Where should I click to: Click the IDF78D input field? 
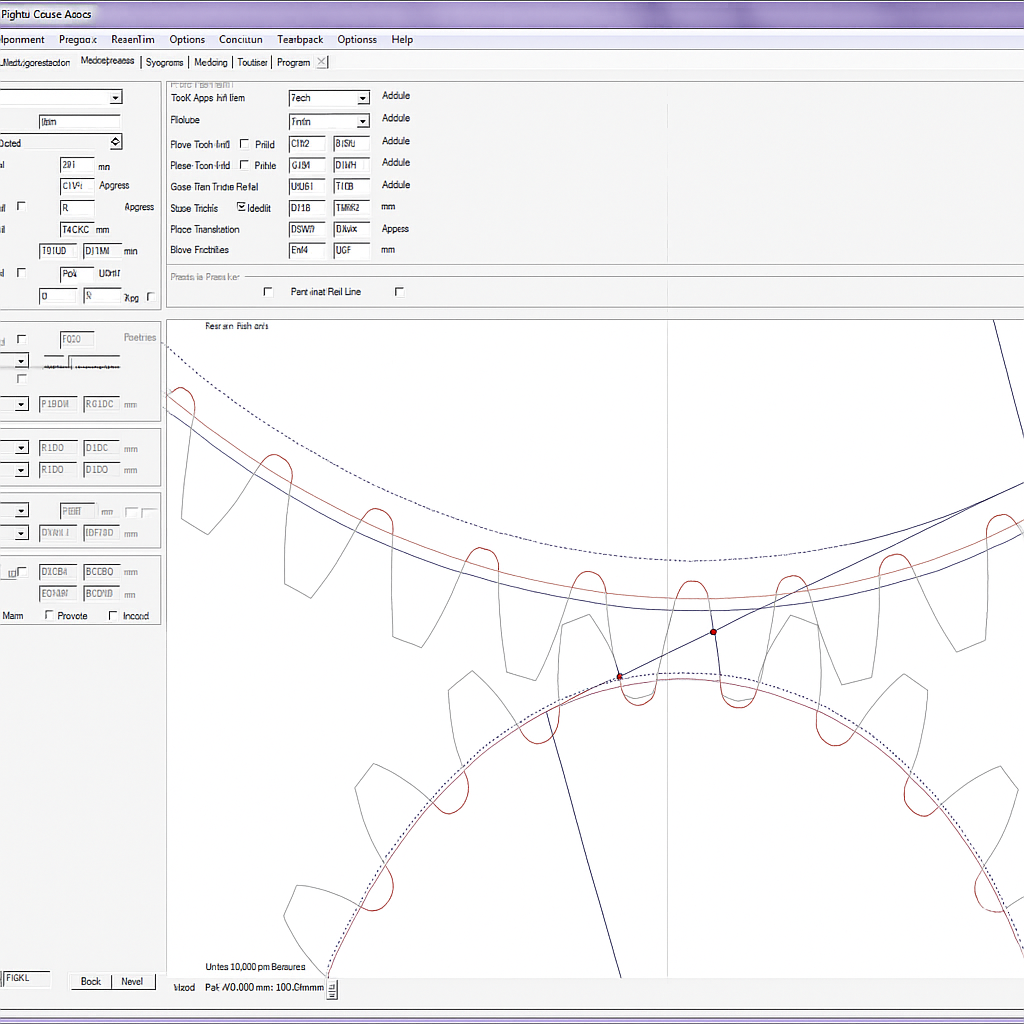click(x=101, y=533)
